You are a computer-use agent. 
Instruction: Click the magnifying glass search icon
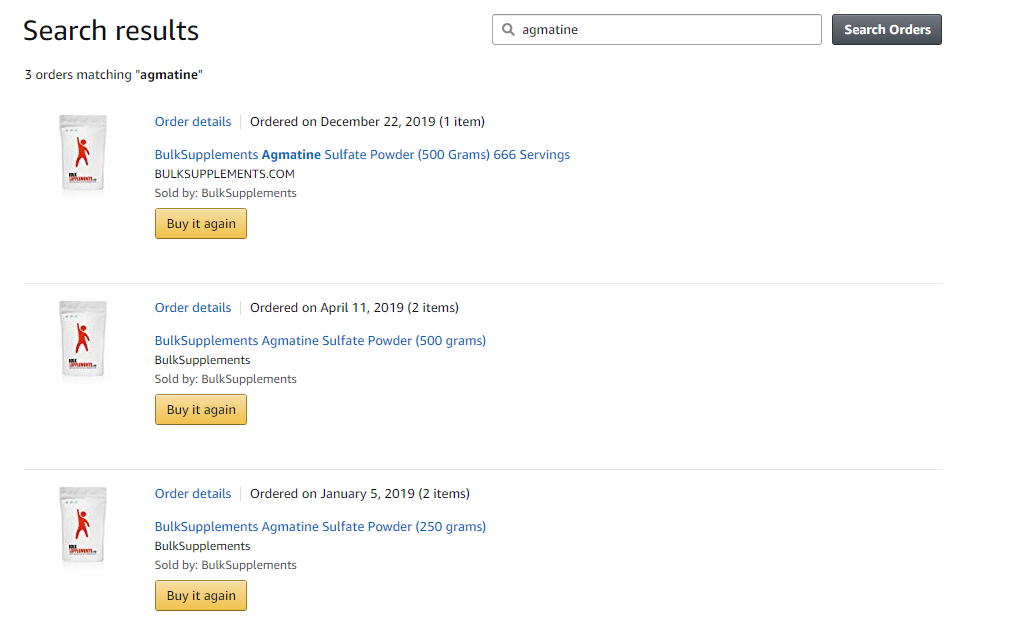click(x=508, y=29)
